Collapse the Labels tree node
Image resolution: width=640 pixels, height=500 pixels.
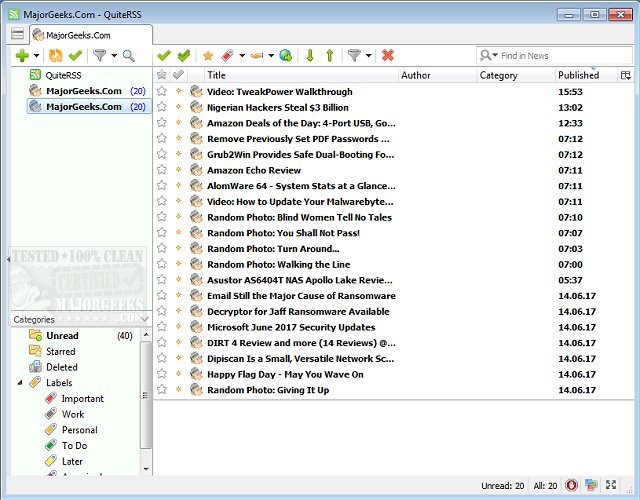[x=21, y=383]
